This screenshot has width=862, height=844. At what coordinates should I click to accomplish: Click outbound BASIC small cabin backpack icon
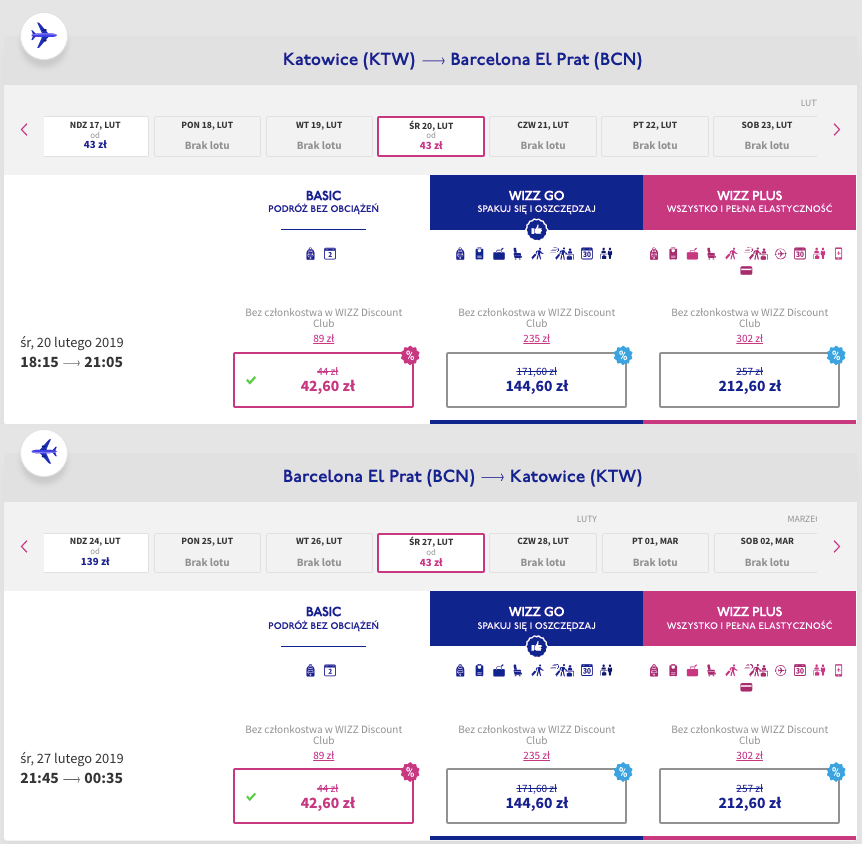click(311, 254)
